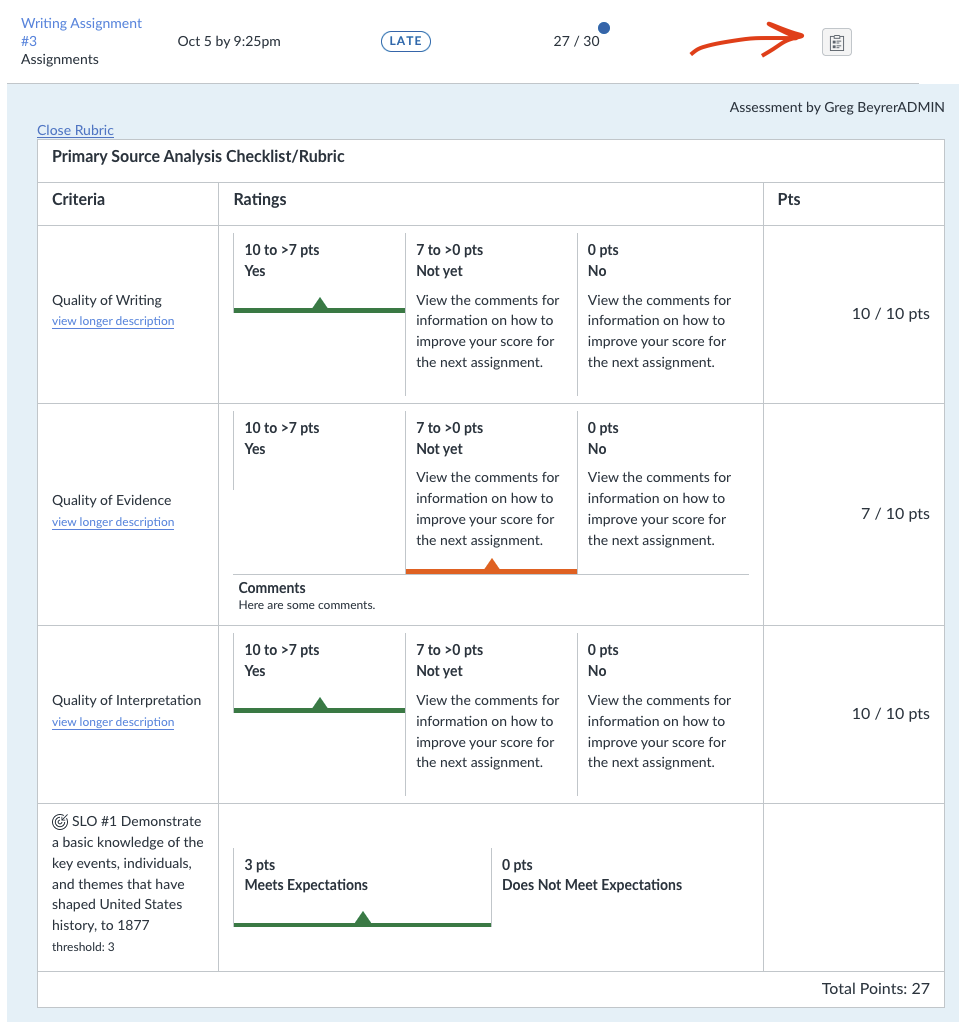This screenshot has width=967, height=1033.
Task: Click the '7 / 10 pts' score for Quality of Evidence
Action: pos(895,514)
